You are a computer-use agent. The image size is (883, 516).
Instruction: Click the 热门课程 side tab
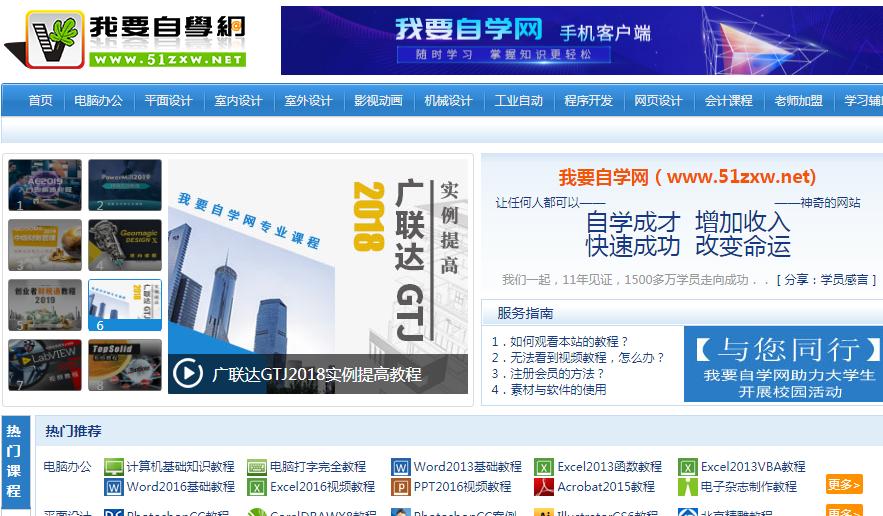point(14,462)
